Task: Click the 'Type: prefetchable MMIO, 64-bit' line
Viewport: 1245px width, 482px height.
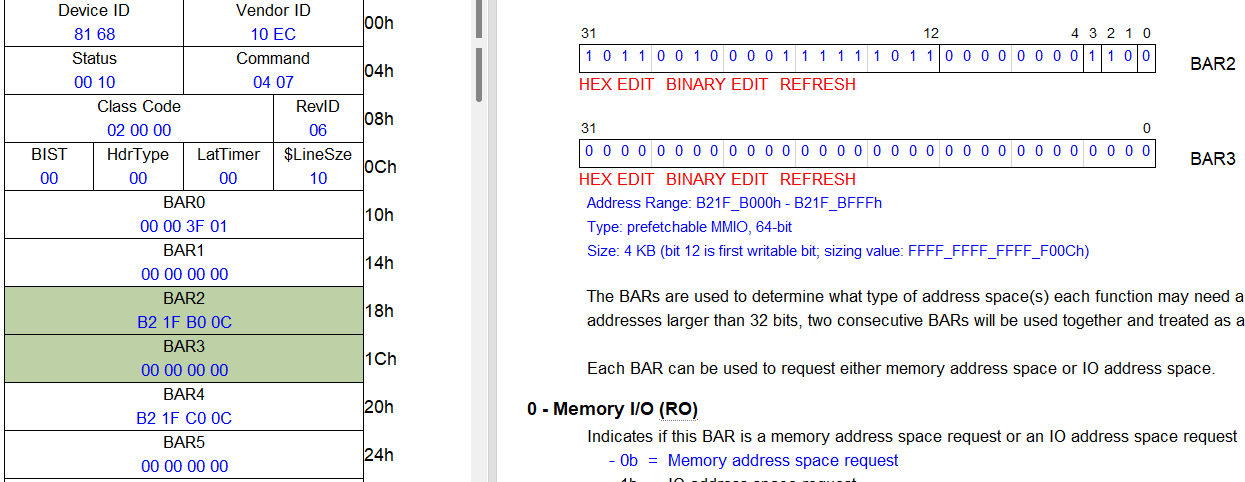Action: point(689,227)
